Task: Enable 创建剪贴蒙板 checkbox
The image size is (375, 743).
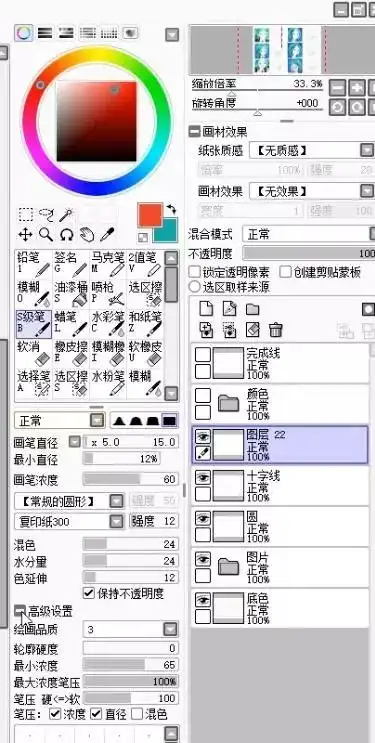Action: pyautogui.click(x=285, y=272)
